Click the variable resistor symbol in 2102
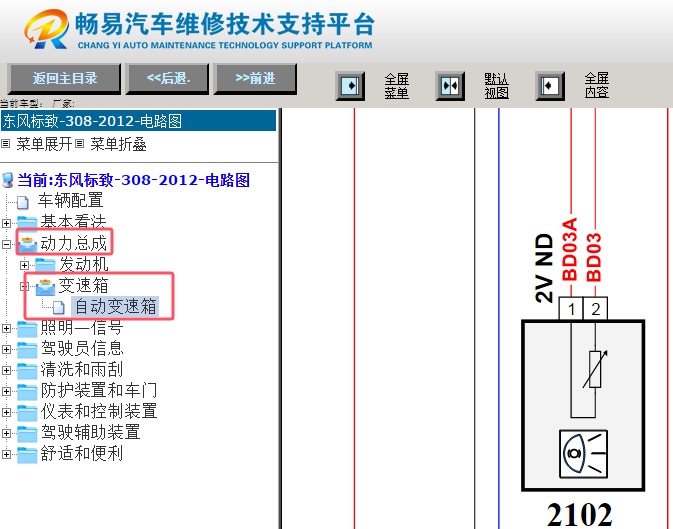This screenshot has width=673, height=529. click(595, 369)
